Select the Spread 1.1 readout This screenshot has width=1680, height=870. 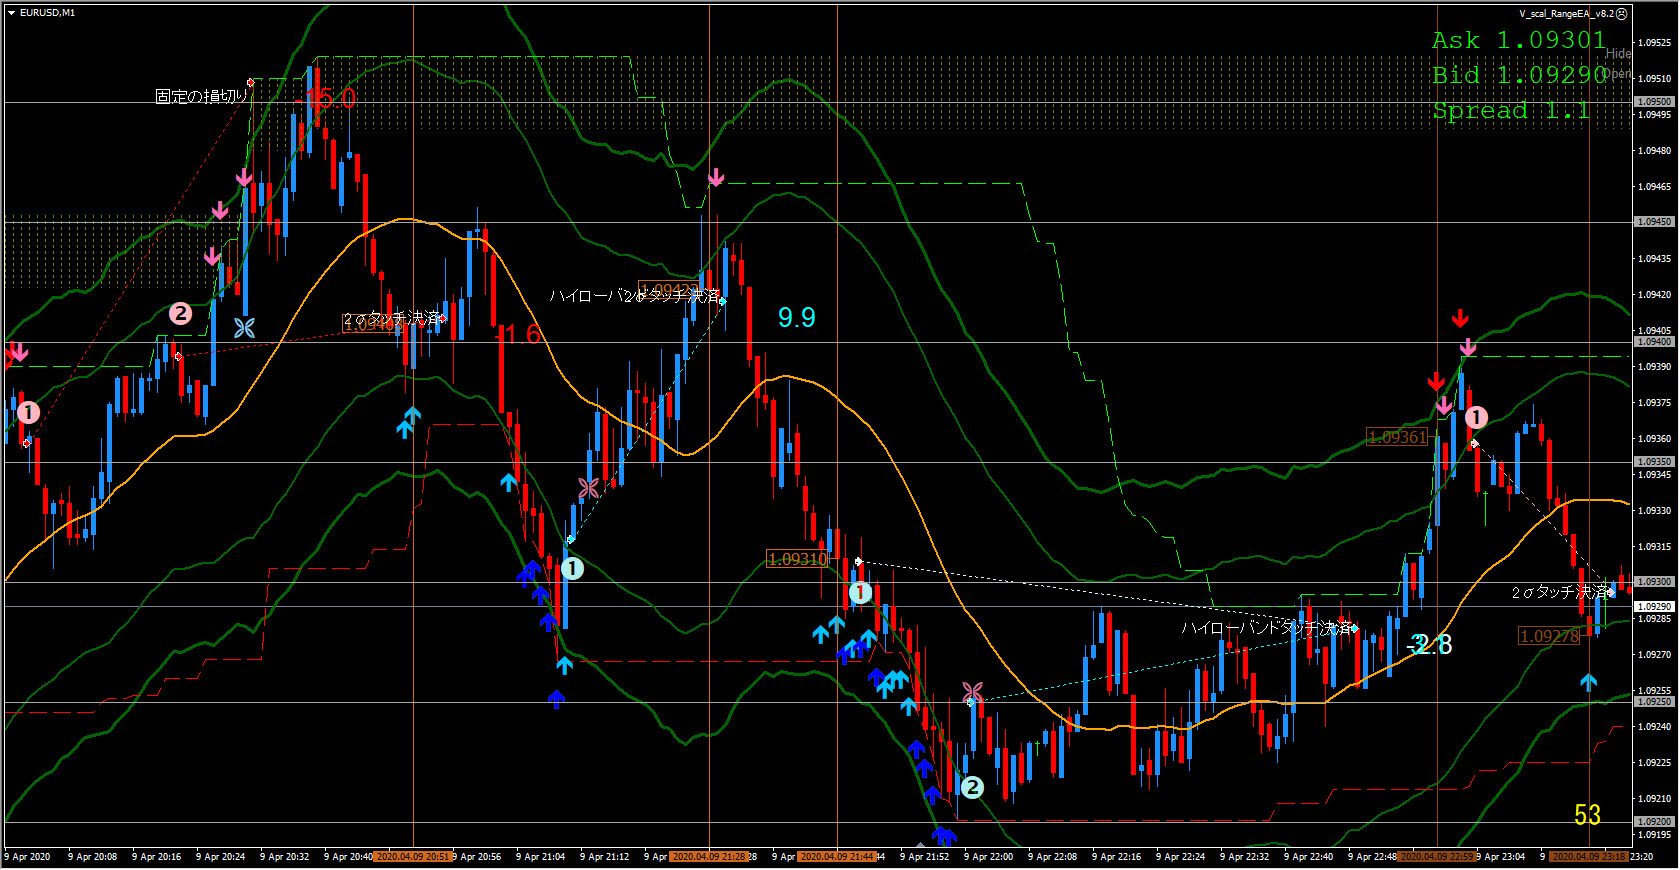[1511, 110]
